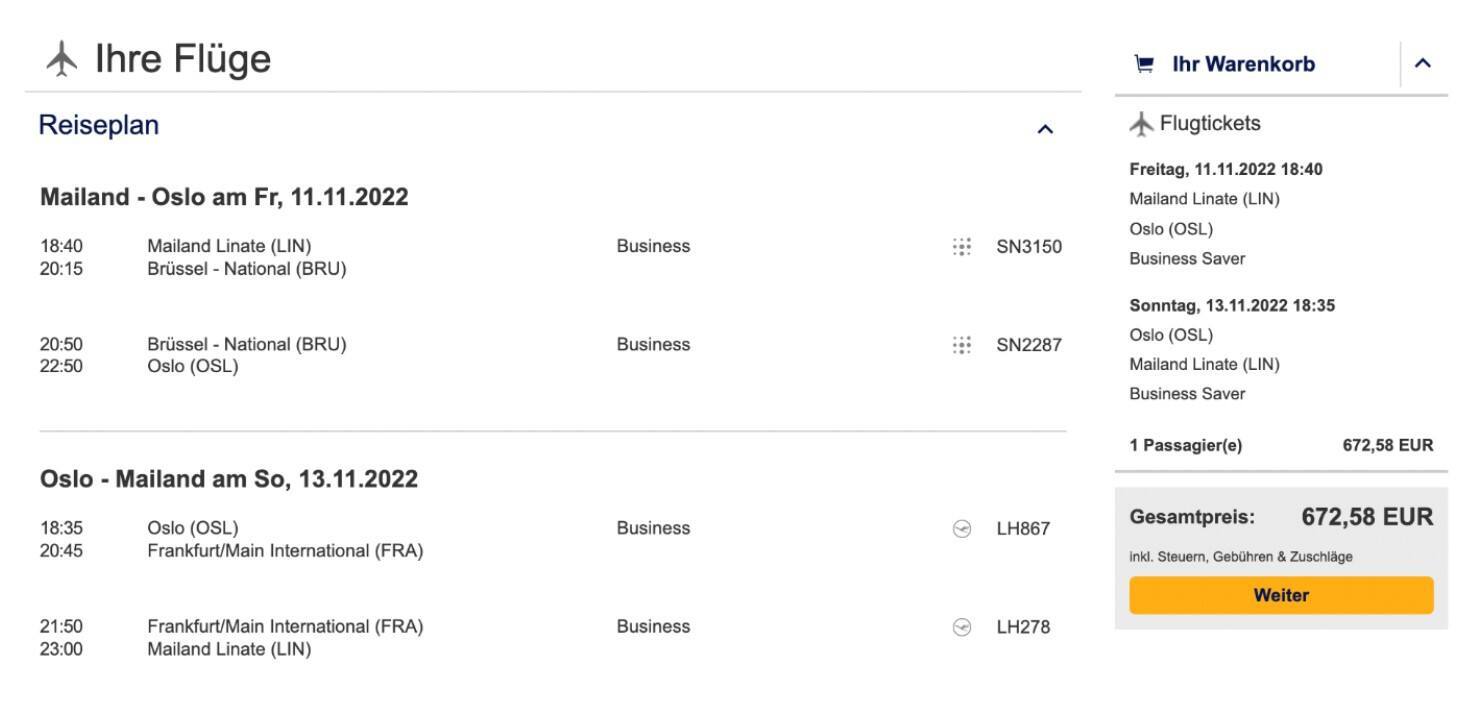Click Oslo - Mailand am So, 13.11.2022 heading
This screenshot has width=1482, height=715.
pyautogui.click(x=228, y=479)
